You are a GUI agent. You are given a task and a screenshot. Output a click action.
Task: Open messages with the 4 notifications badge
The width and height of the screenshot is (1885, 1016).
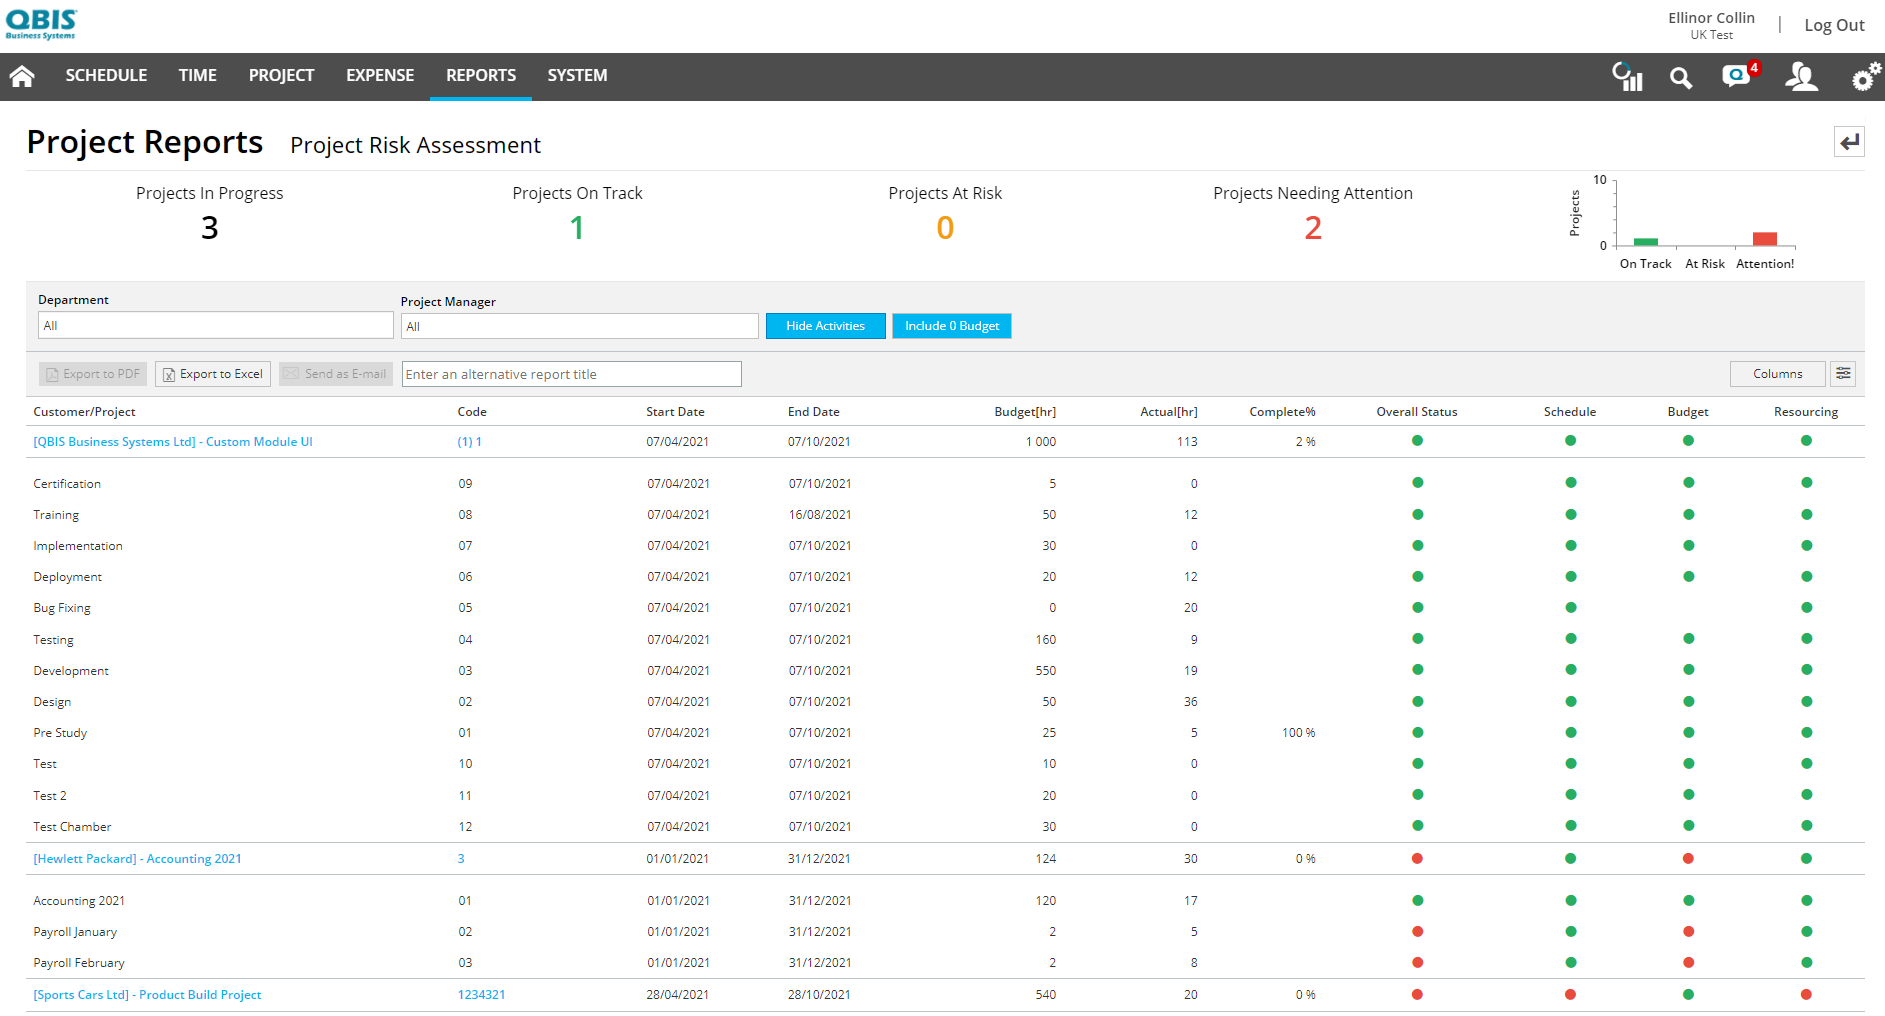point(1737,77)
